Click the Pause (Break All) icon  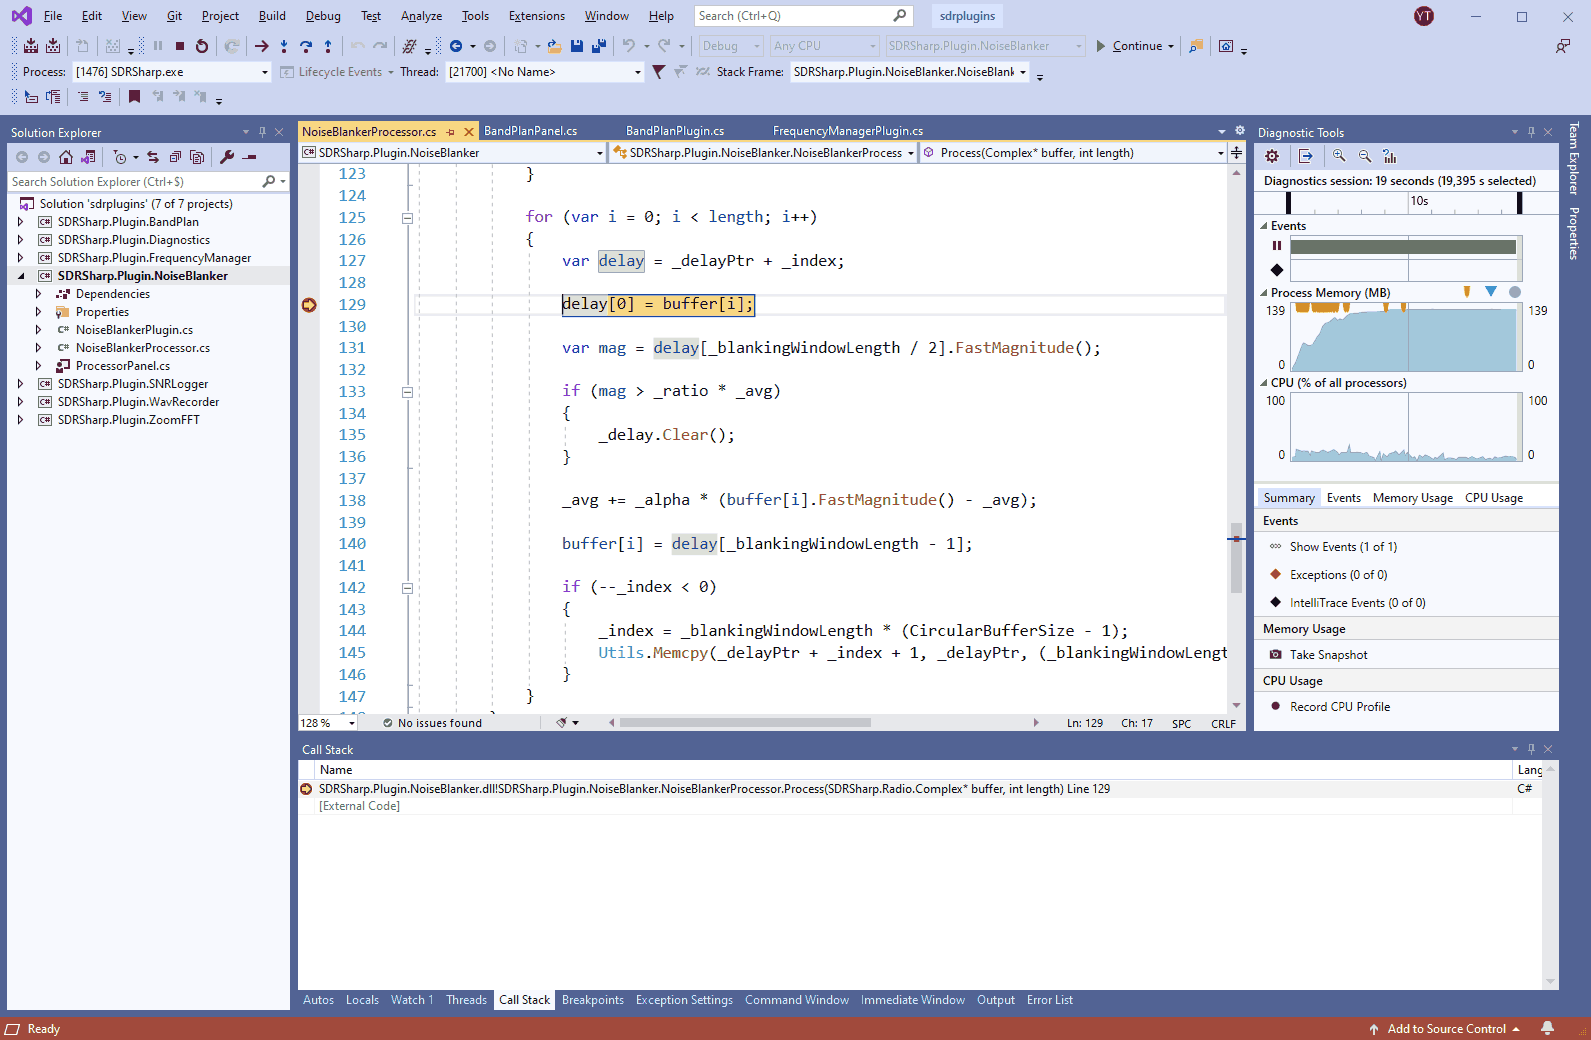pyautogui.click(x=158, y=46)
